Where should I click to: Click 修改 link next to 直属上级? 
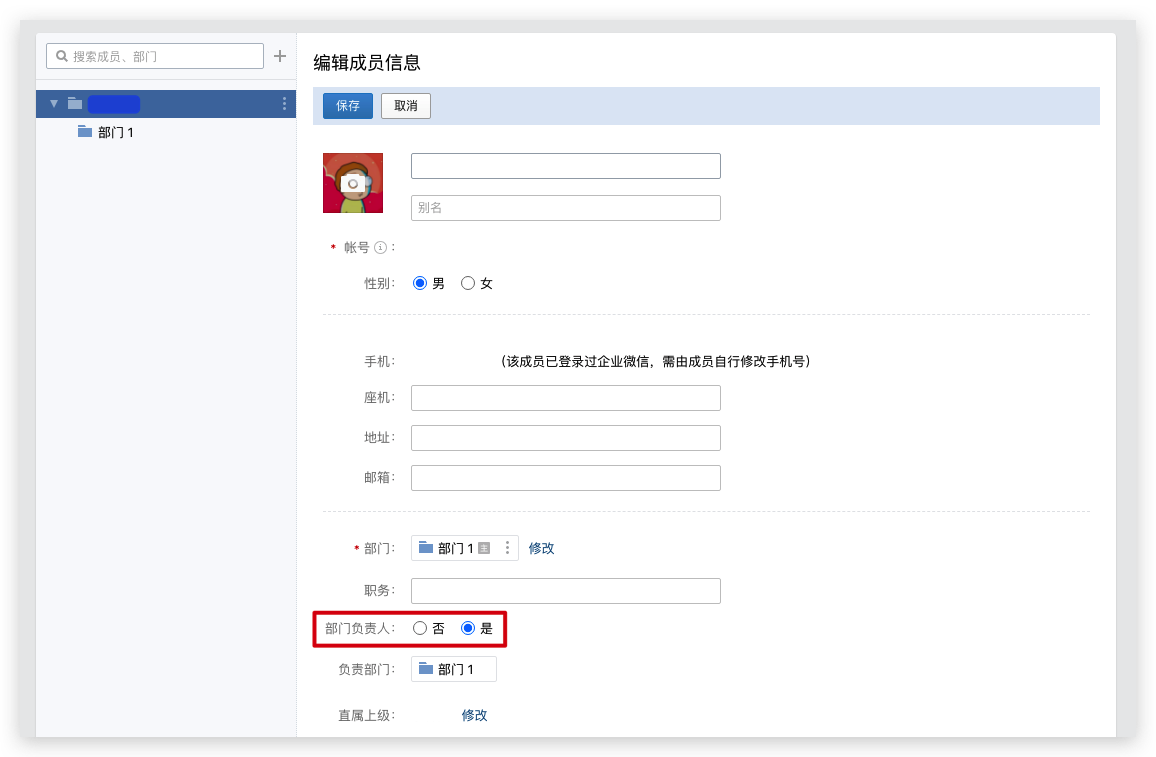pyautogui.click(x=474, y=715)
